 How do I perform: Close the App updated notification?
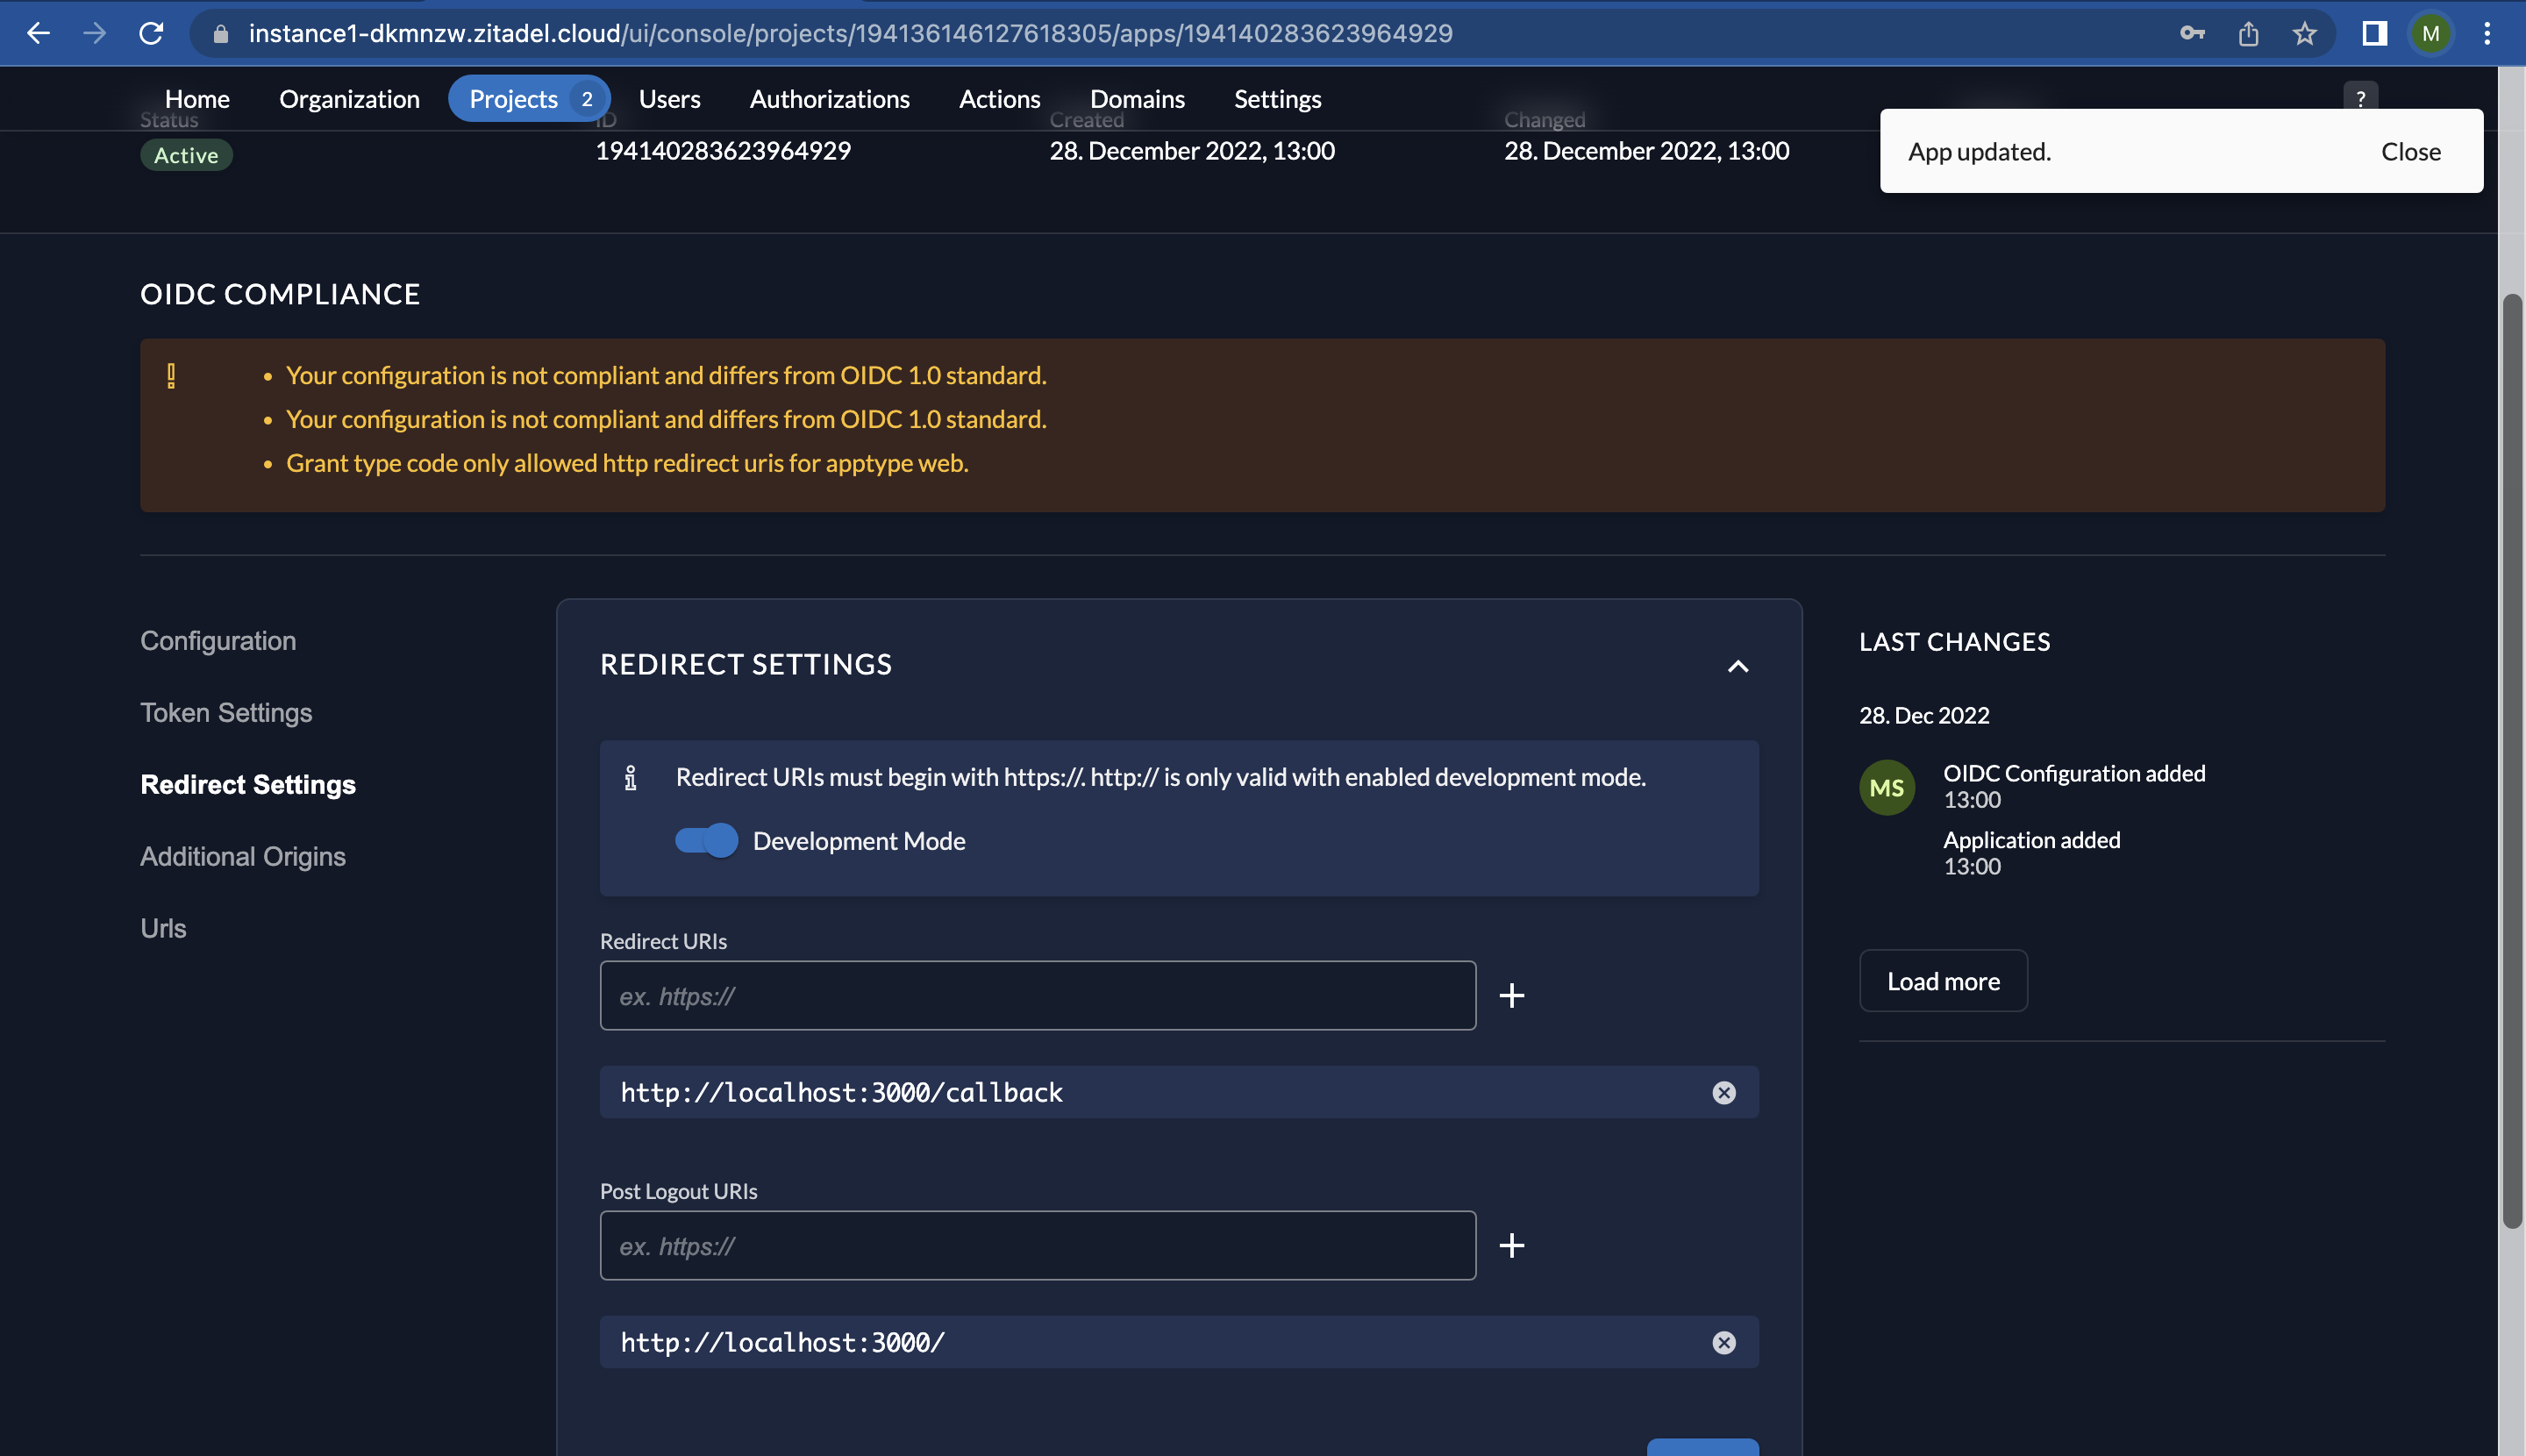click(2410, 151)
